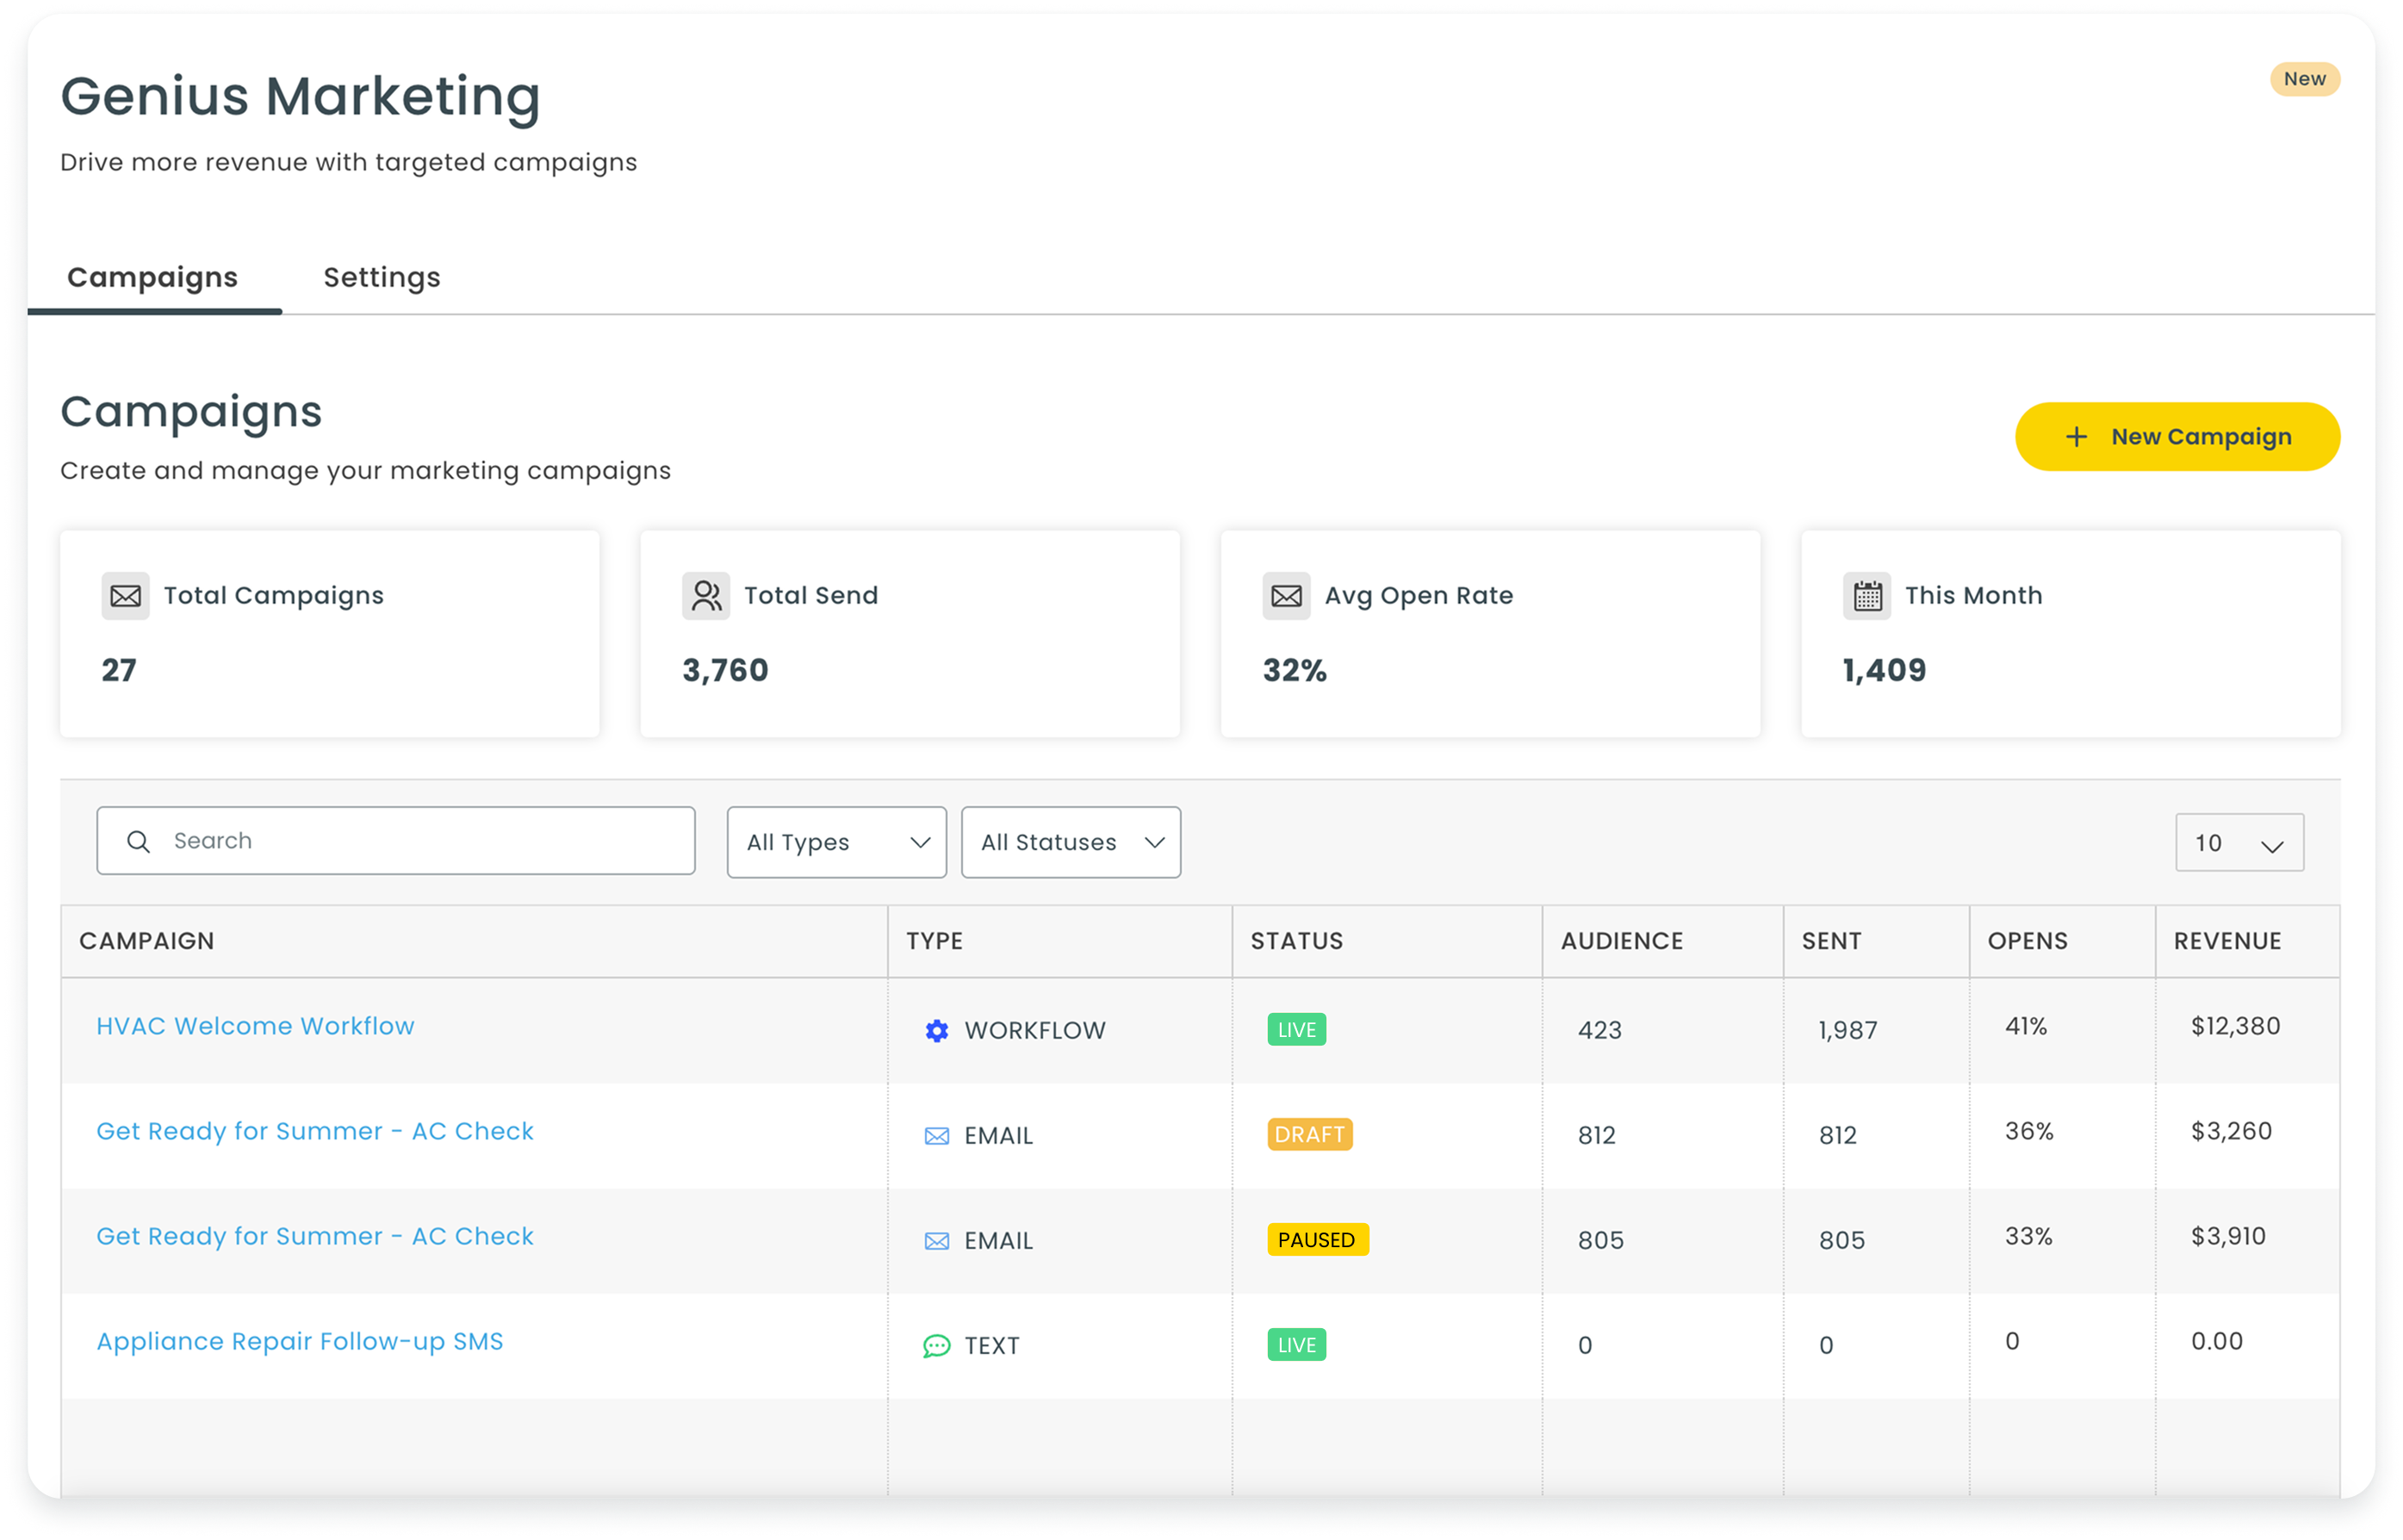Open the All Types dropdown
Image resolution: width=2403 pixels, height=1540 pixels.
pyautogui.click(x=836, y=842)
